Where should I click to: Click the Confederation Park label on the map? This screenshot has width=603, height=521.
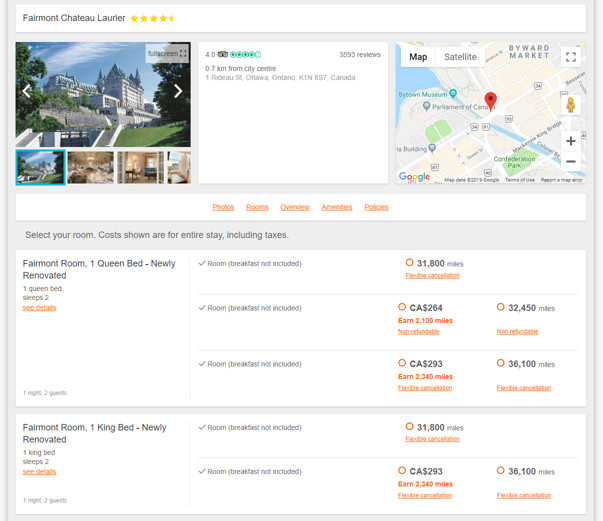tap(514, 162)
